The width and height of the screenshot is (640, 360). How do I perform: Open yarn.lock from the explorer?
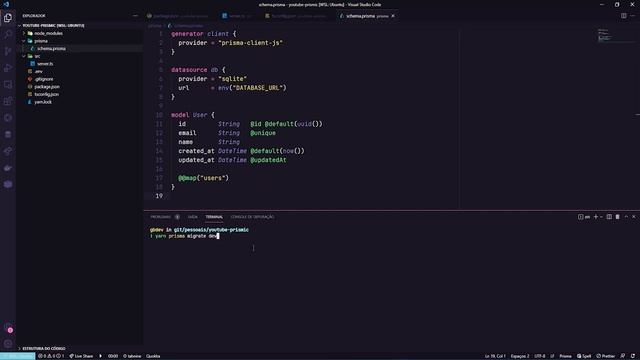[43, 102]
